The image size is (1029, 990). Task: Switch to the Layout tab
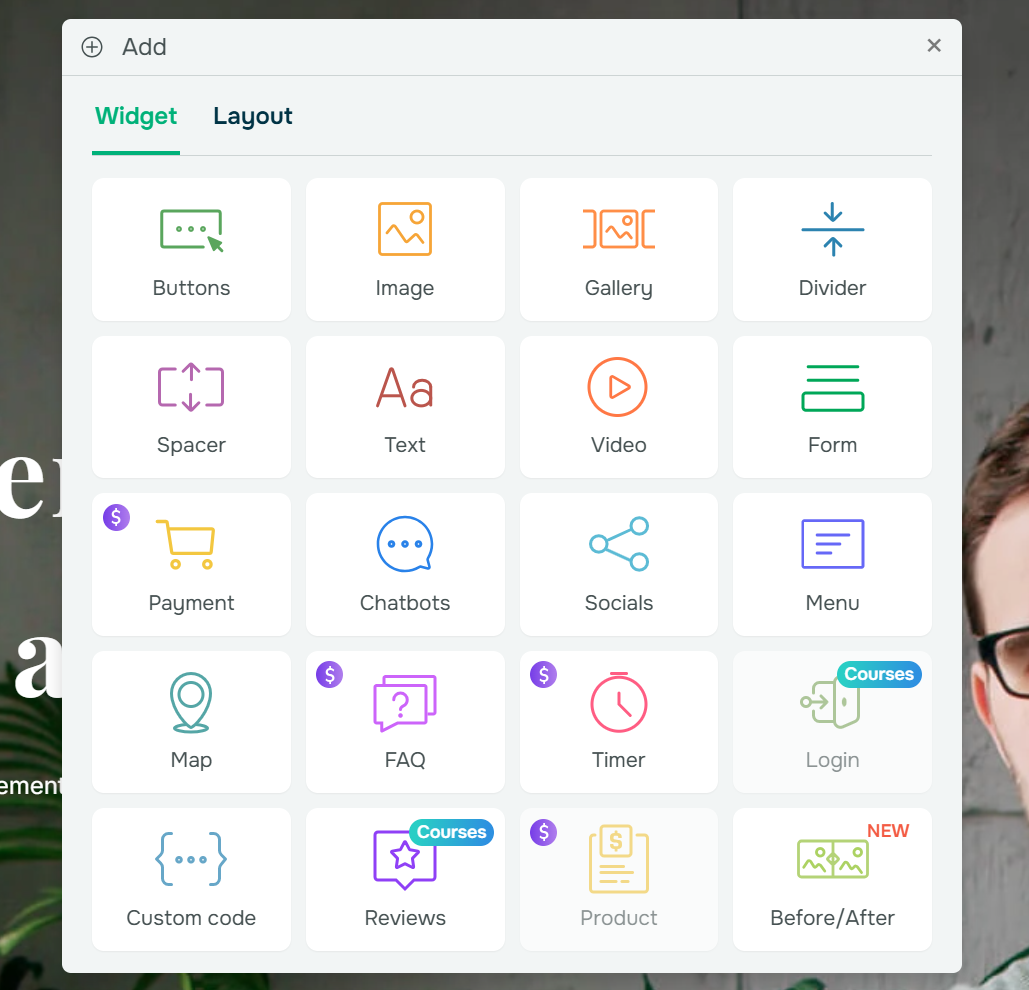click(252, 116)
